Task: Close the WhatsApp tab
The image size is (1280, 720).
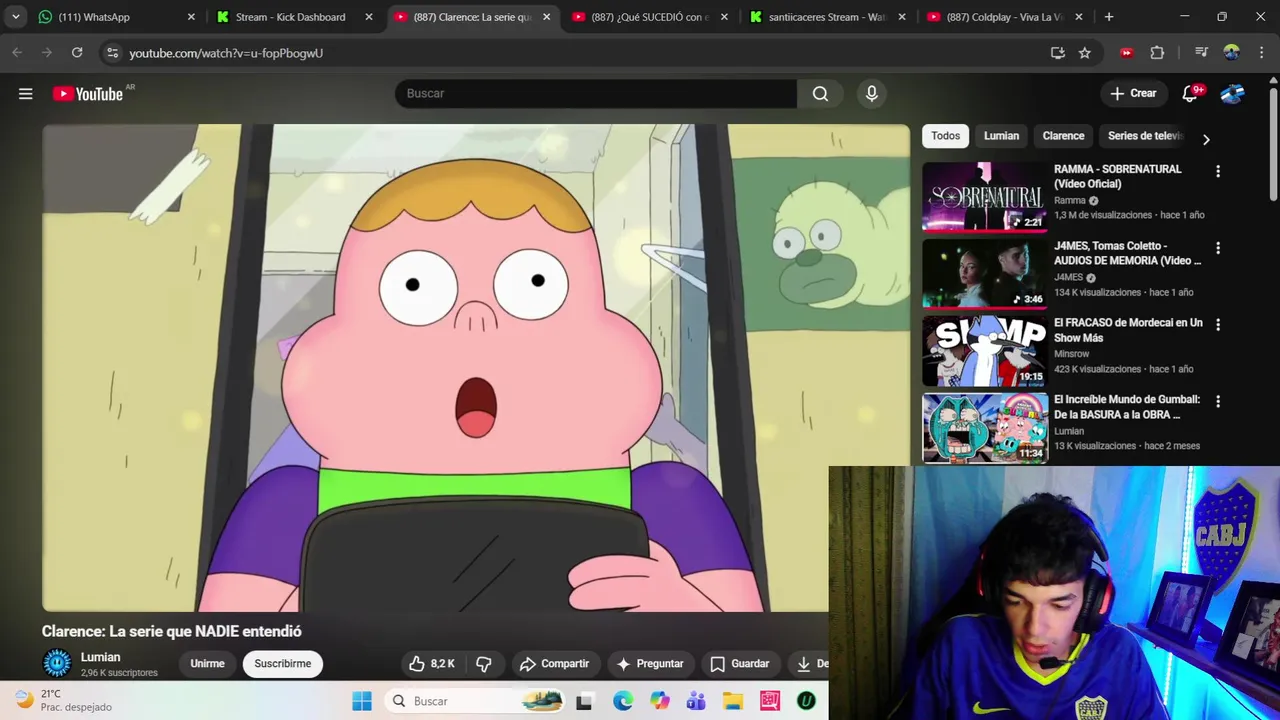Action: pos(191,17)
